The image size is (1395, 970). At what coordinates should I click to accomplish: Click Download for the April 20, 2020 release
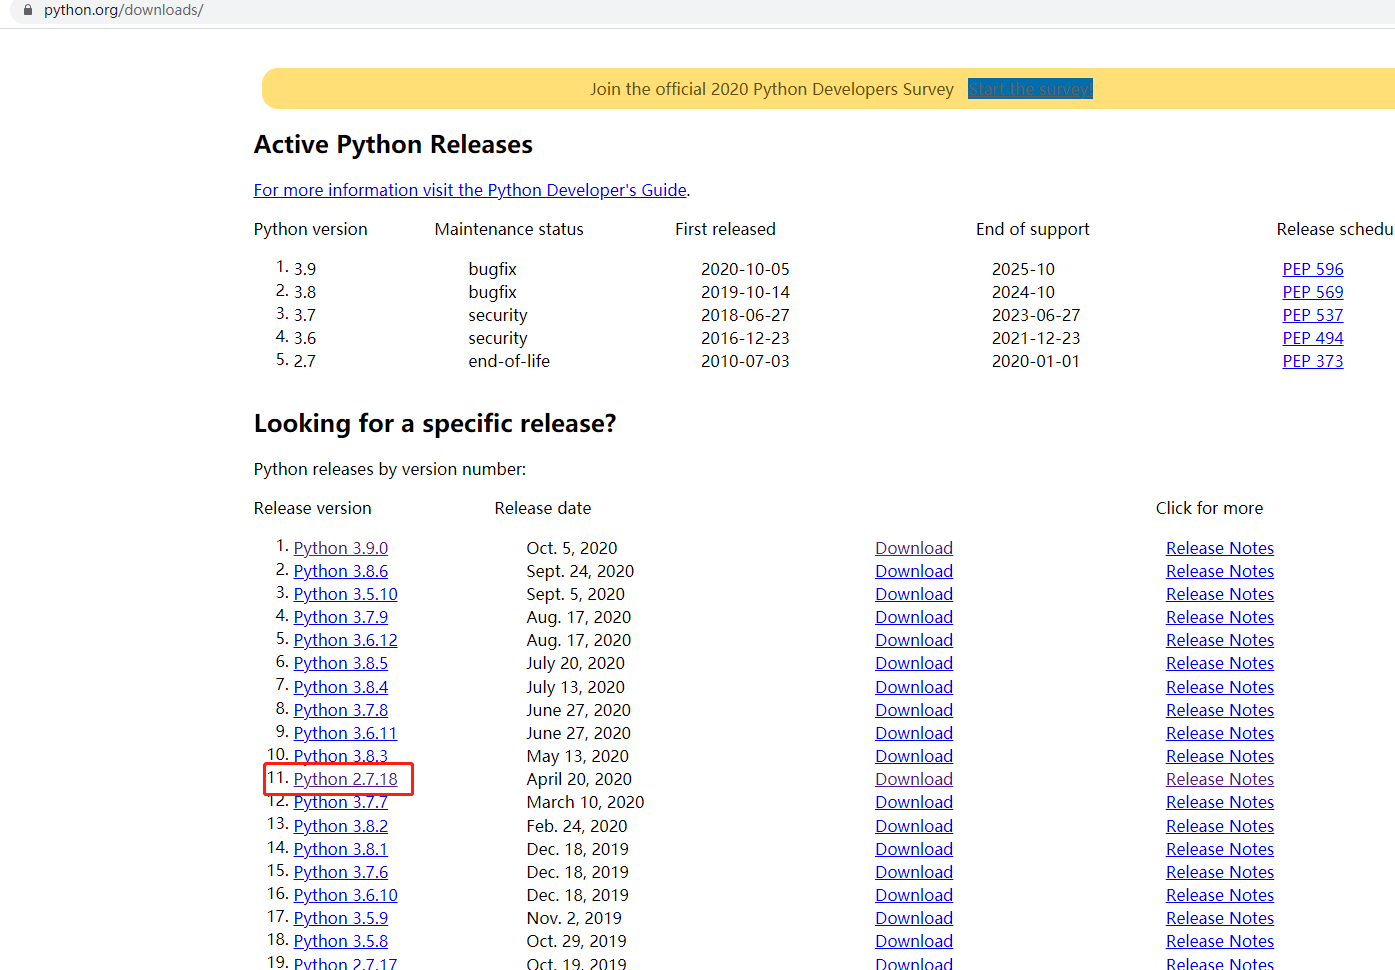(914, 779)
